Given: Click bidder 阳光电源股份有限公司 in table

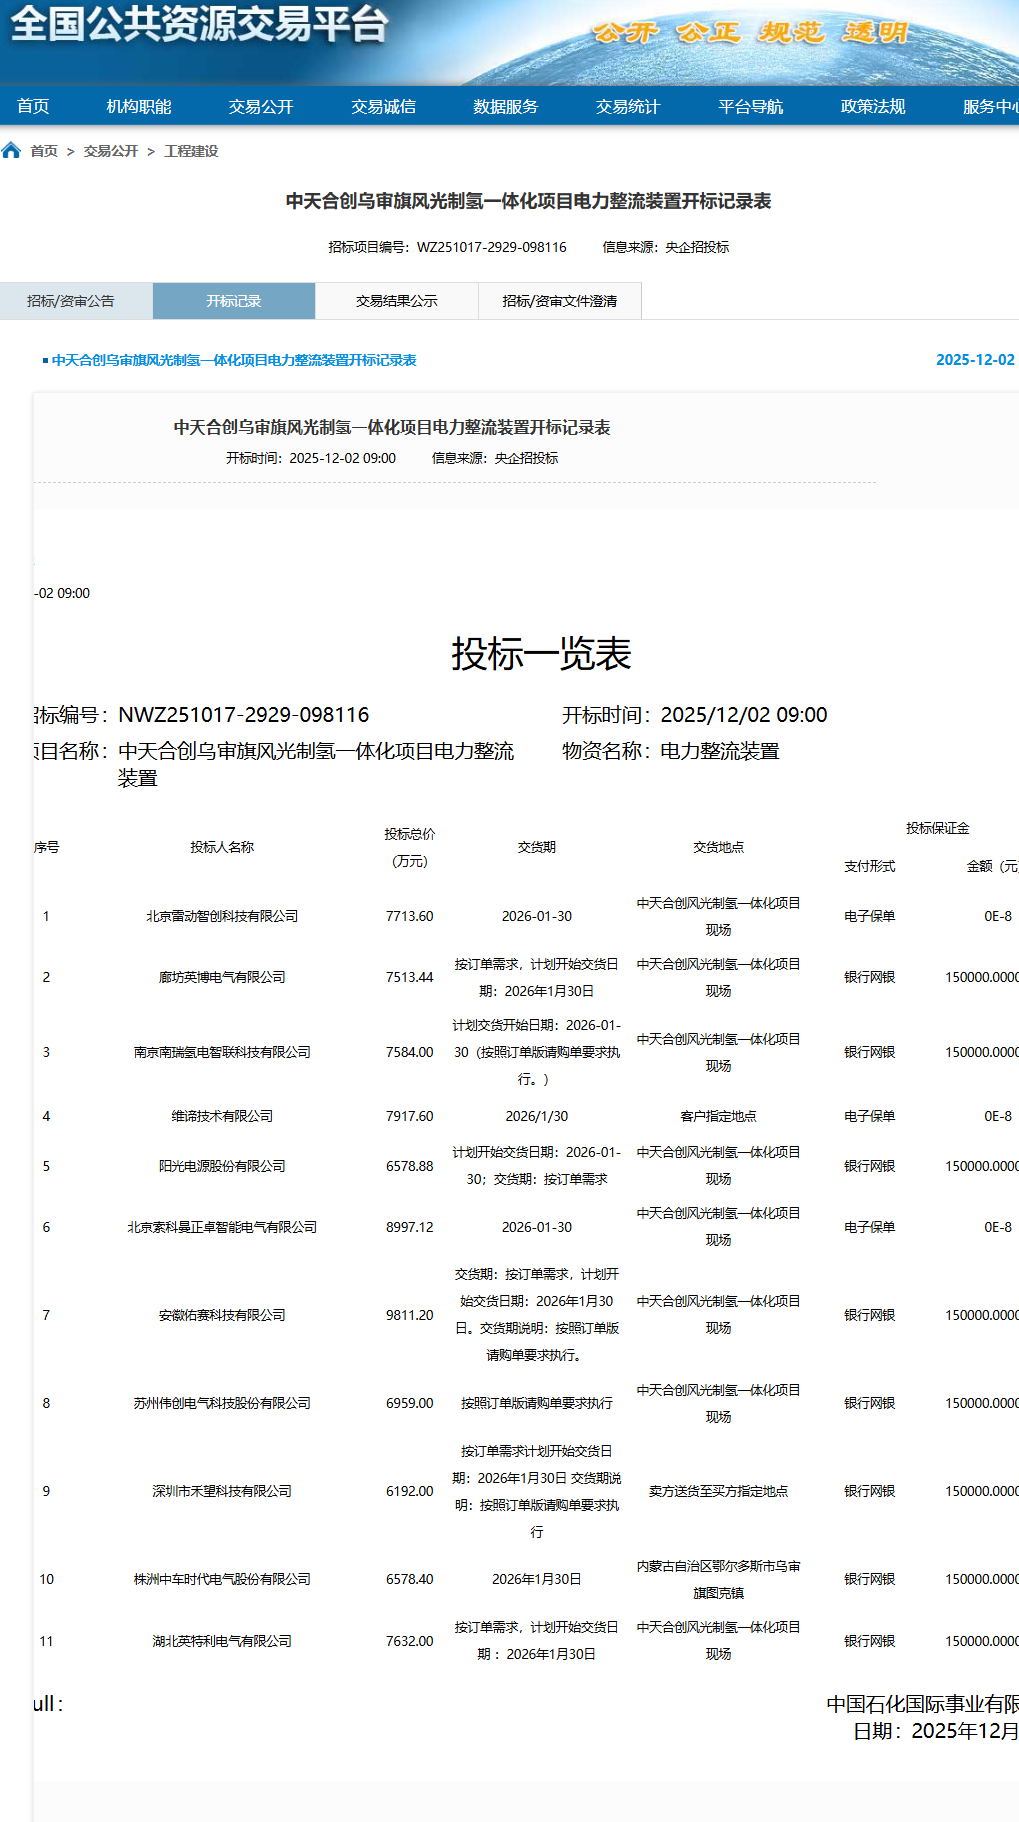Looking at the screenshot, I should click(222, 1166).
